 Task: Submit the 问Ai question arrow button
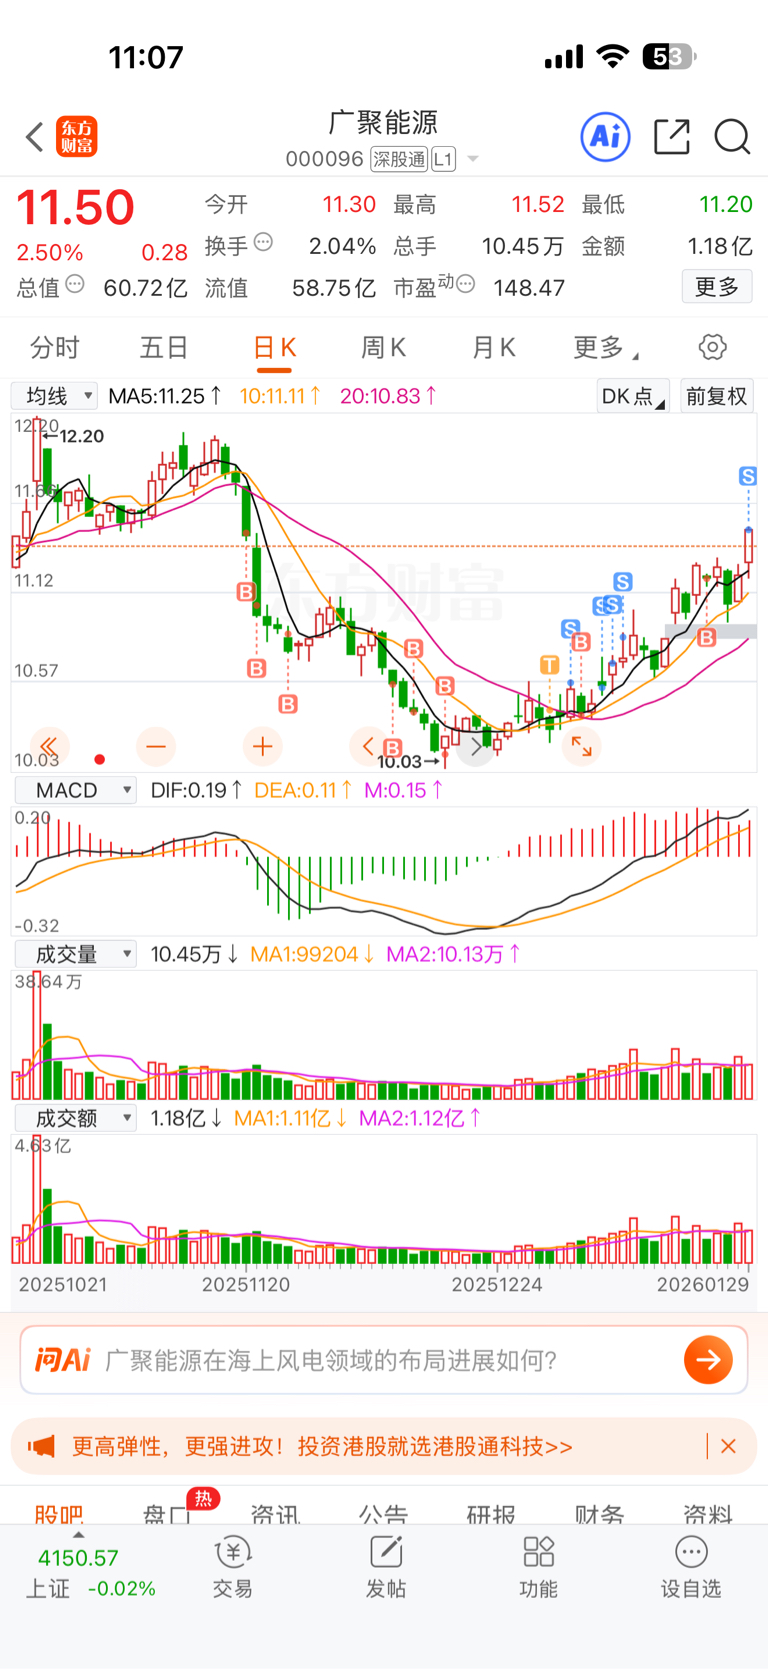click(x=708, y=1360)
